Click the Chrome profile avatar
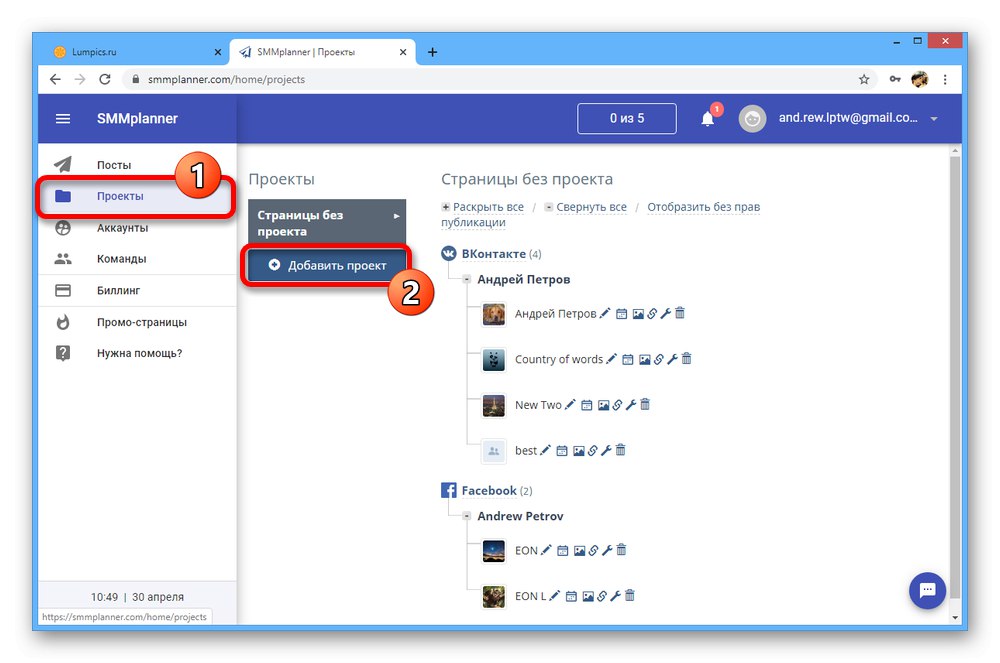This screenshot has height=663, width=1000. coord(920,79)
